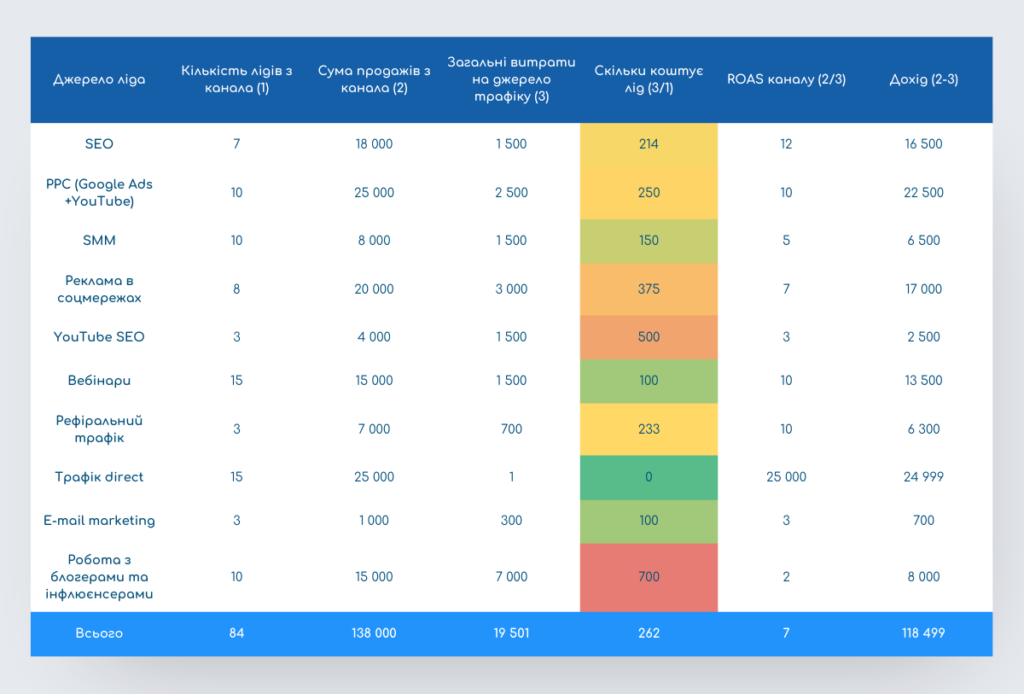
Task: Click the "Всього" total row label
Action: [x=99, y=633]
